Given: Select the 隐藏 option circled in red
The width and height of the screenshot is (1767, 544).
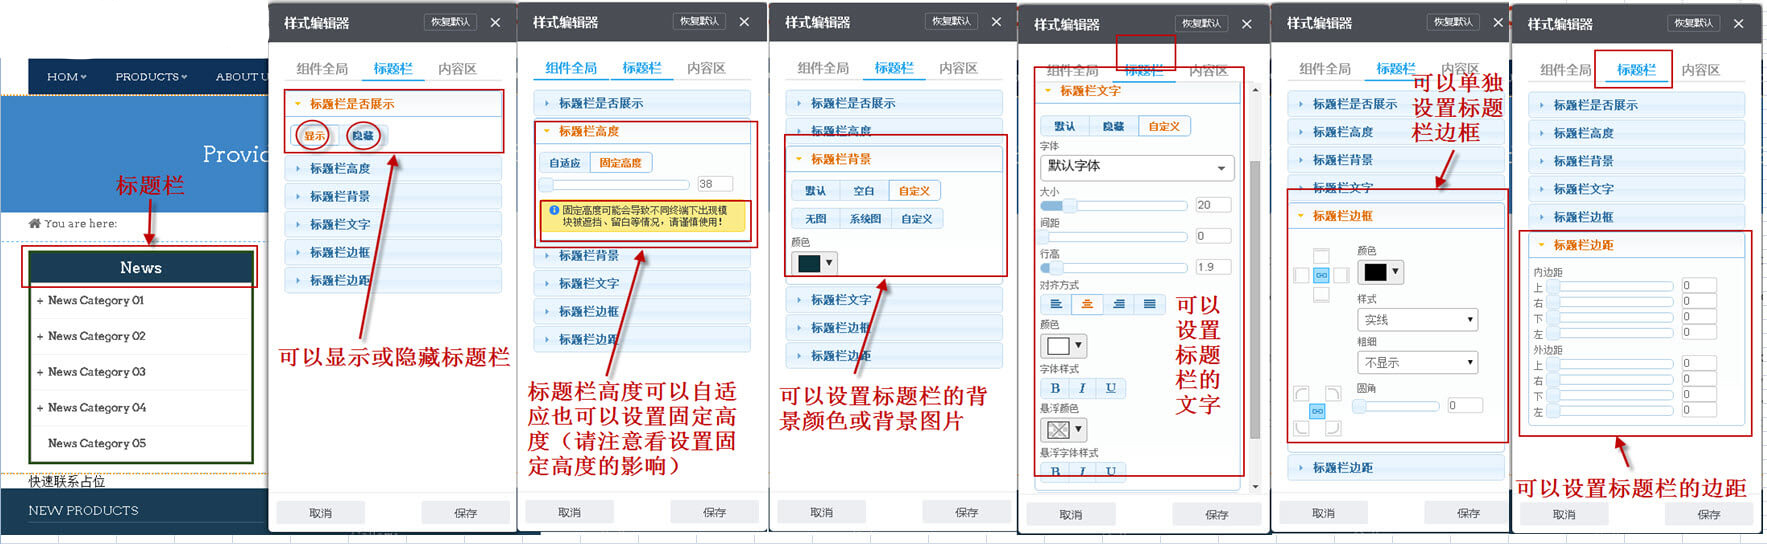Looking at the screenshot, I should click(362, 136).
